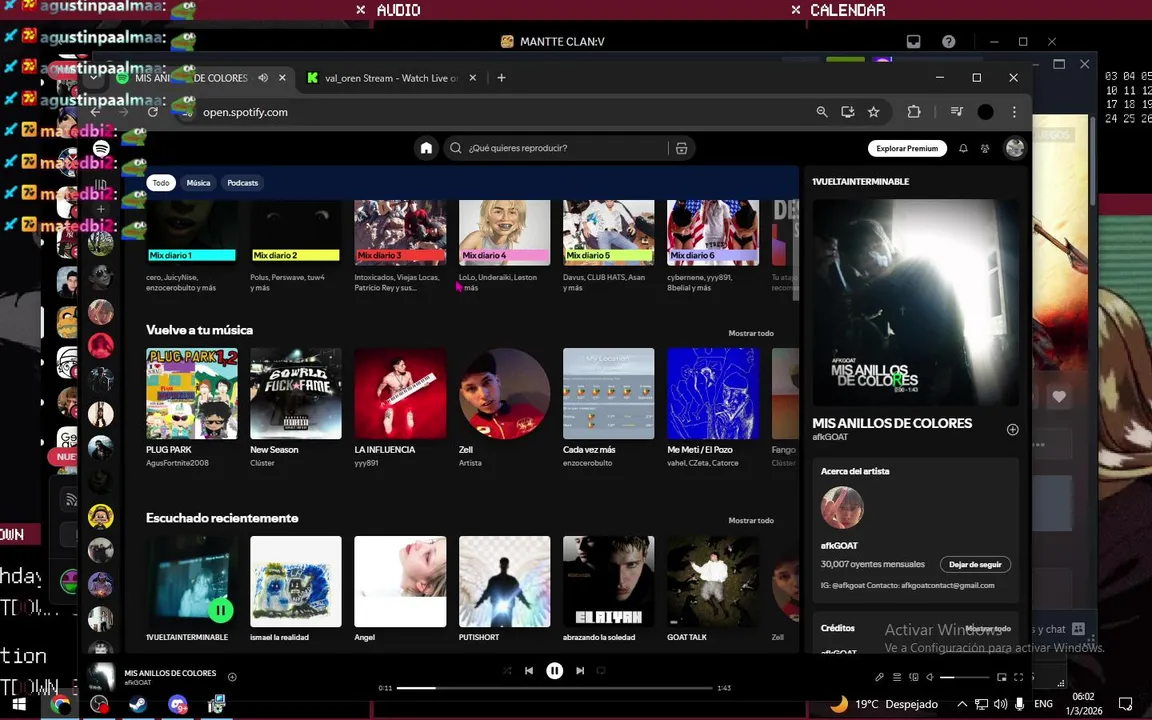Image resolution: width=1152 pixels, height=720 pixels.
Task: Open Chrome three-dot menu
Action: [1015, 112]
